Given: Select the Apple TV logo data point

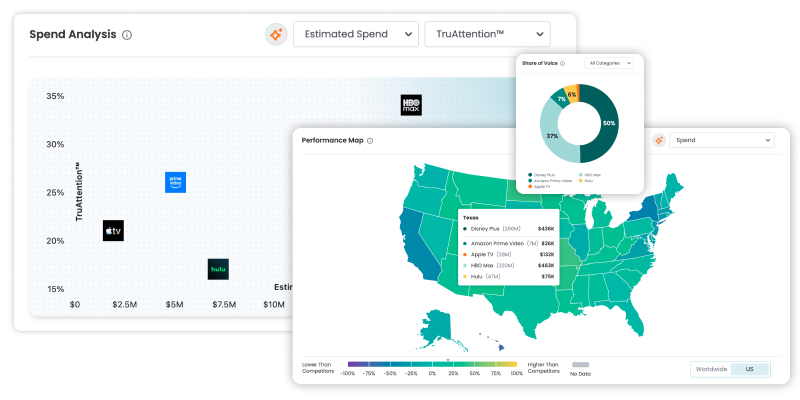Looking at the screenshot, I should (113, 231).
